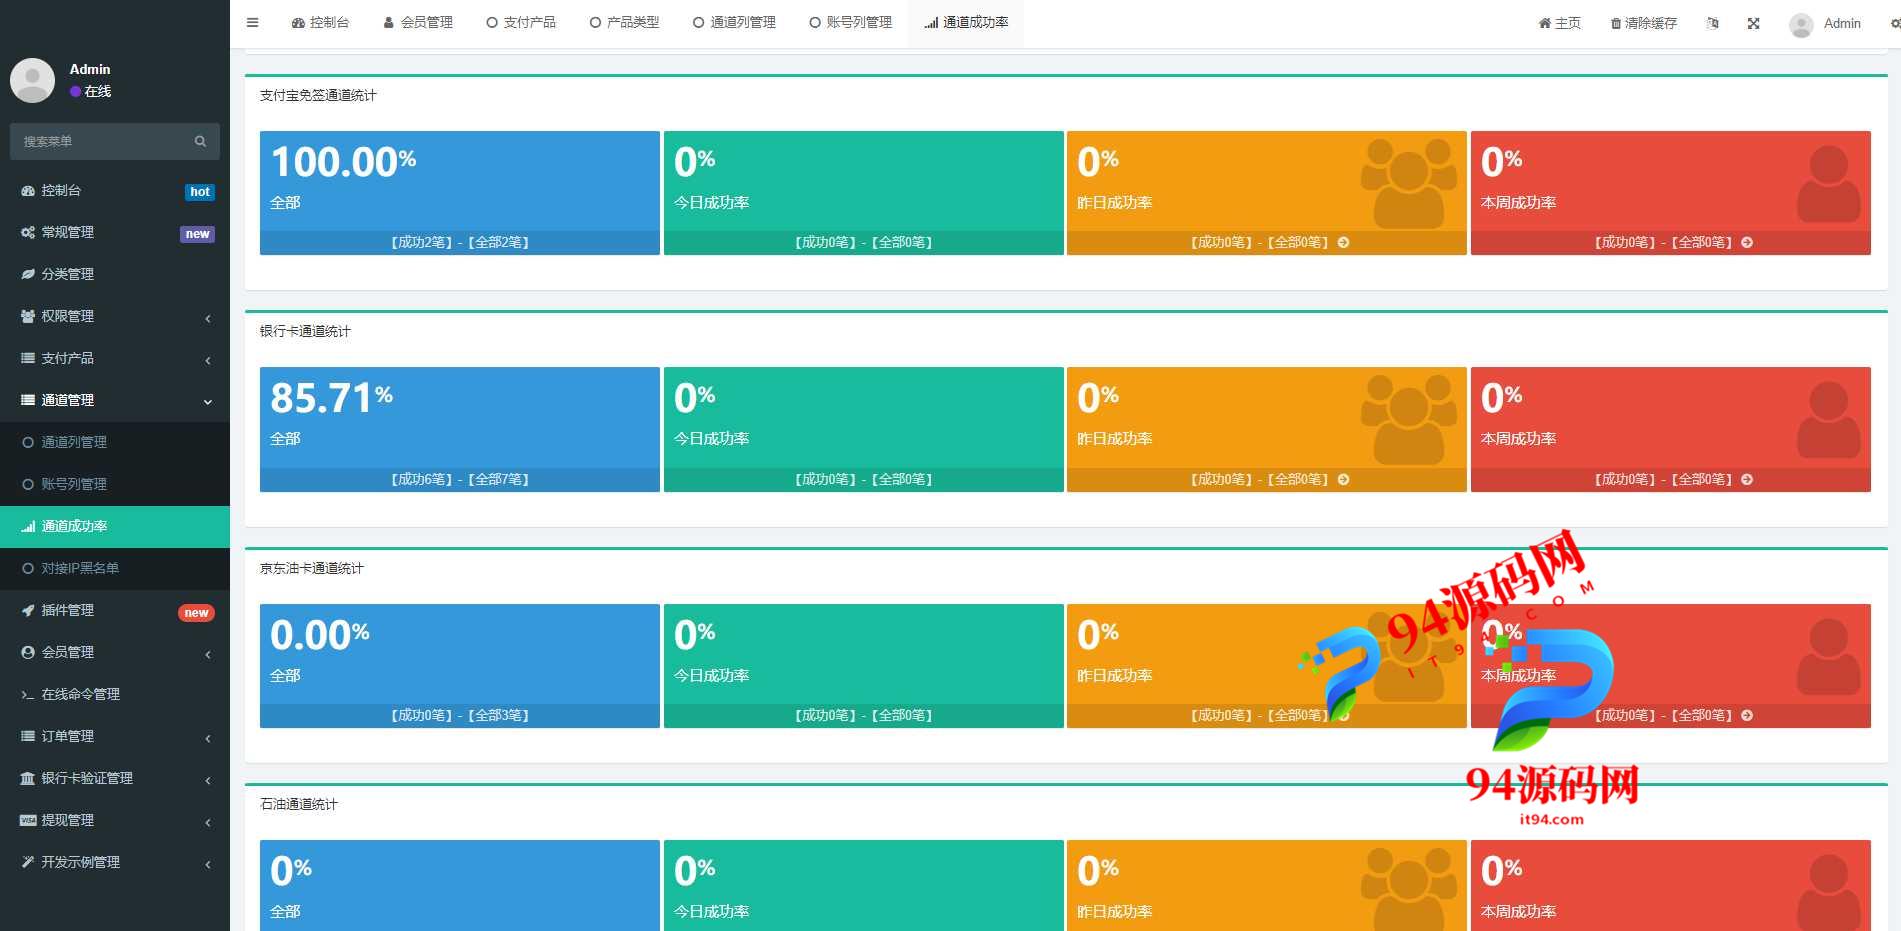Switch to the 产品类型 top tab
Screen dimensions: 1901x931
624,22
